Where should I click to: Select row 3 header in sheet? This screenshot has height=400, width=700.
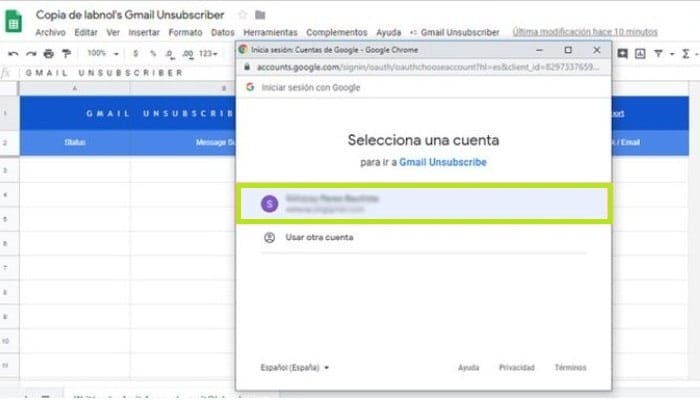pyautogui.click(x=9, y=171)
